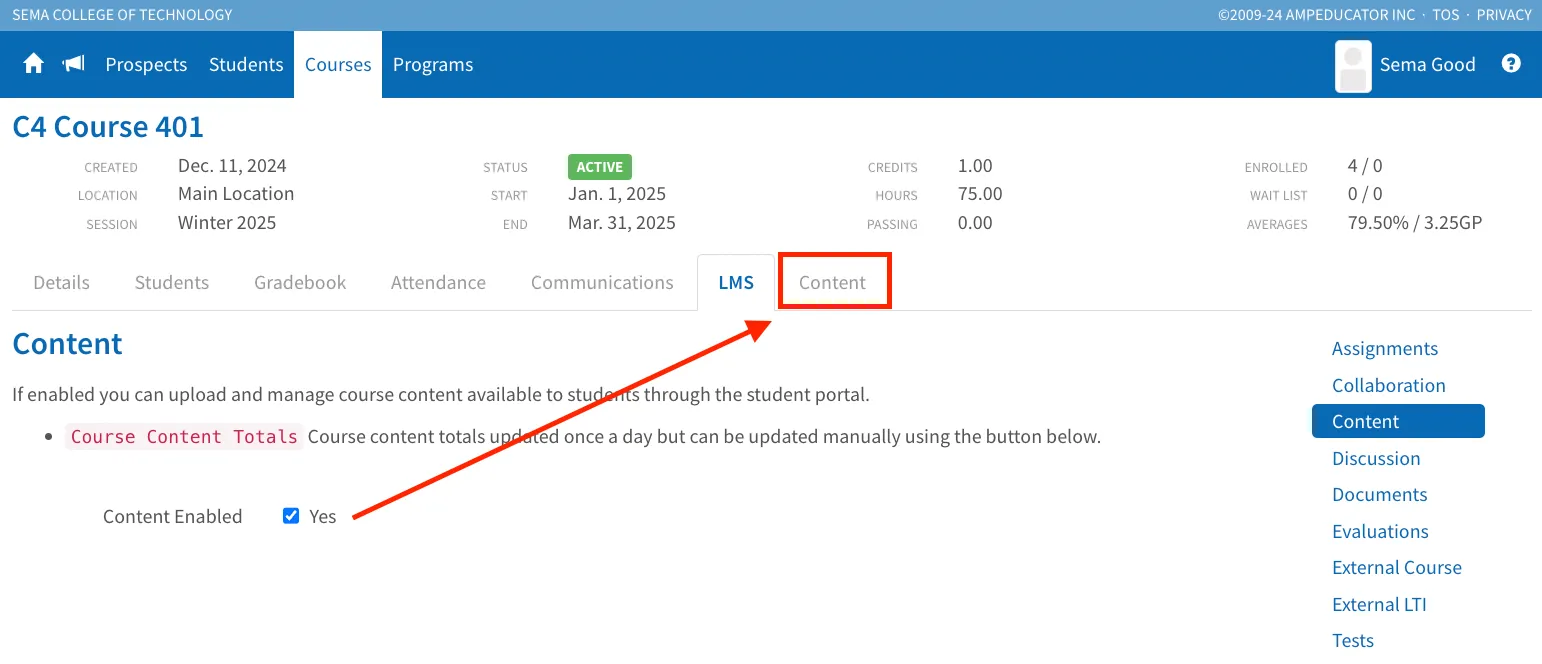Open the Prospects menu
Screen dimensions: 1542x664
[146, 64]
